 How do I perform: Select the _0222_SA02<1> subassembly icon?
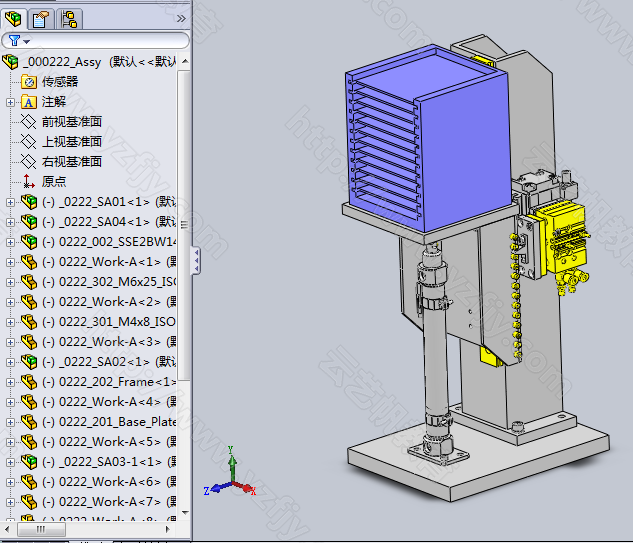[29, 362]
